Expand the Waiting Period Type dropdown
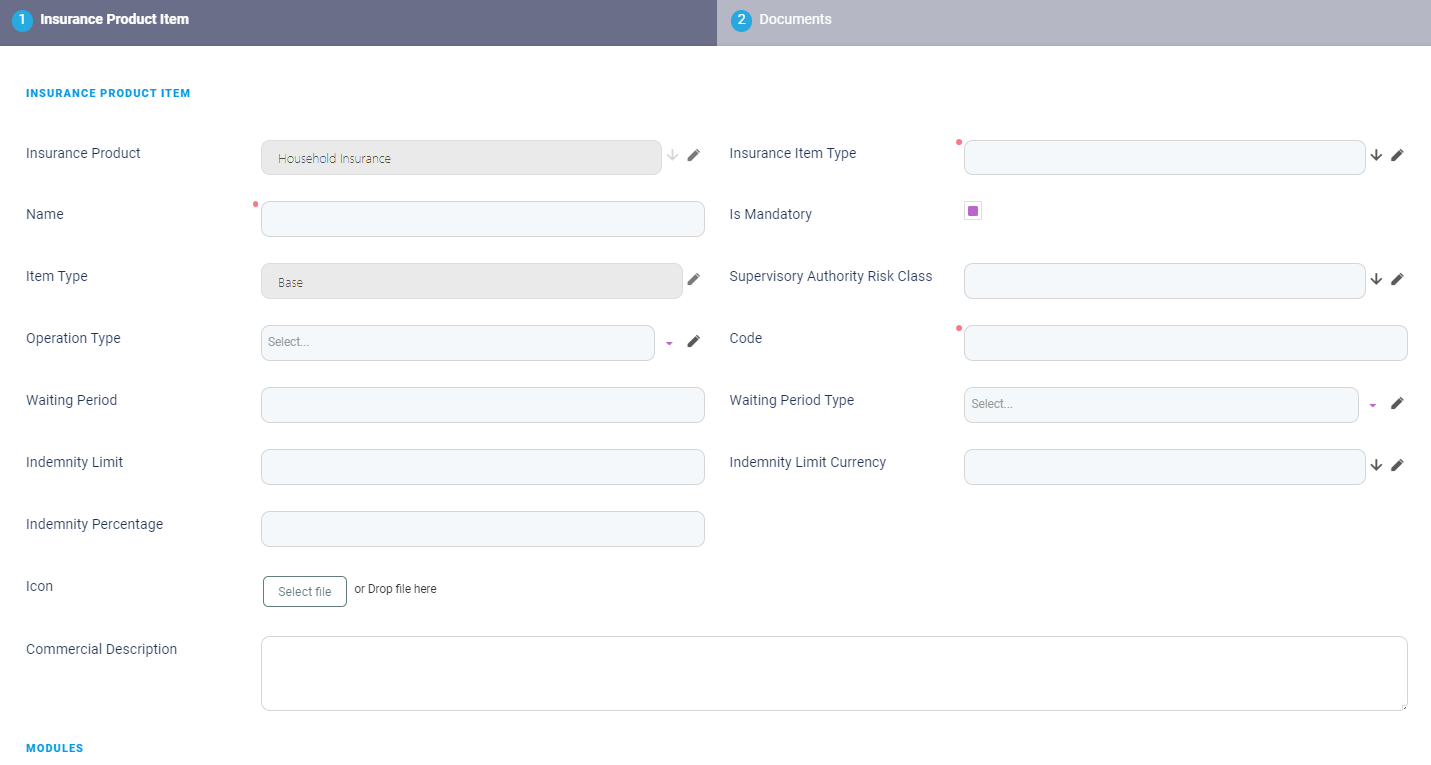This screenshot has height=765, width=1431. click(x=1160, y=404)
